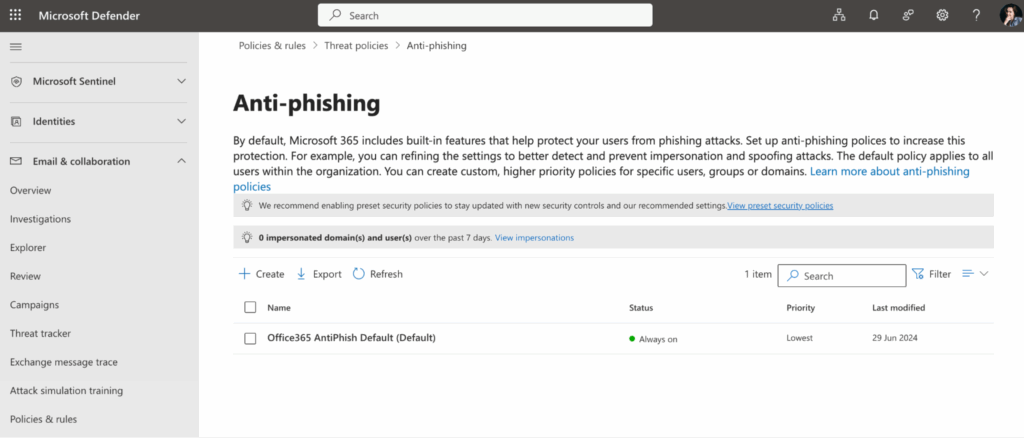The image size is (1024, 438).
Task: Click the lightbulb icon beside impersonation notice
Action: click(247, 238)
